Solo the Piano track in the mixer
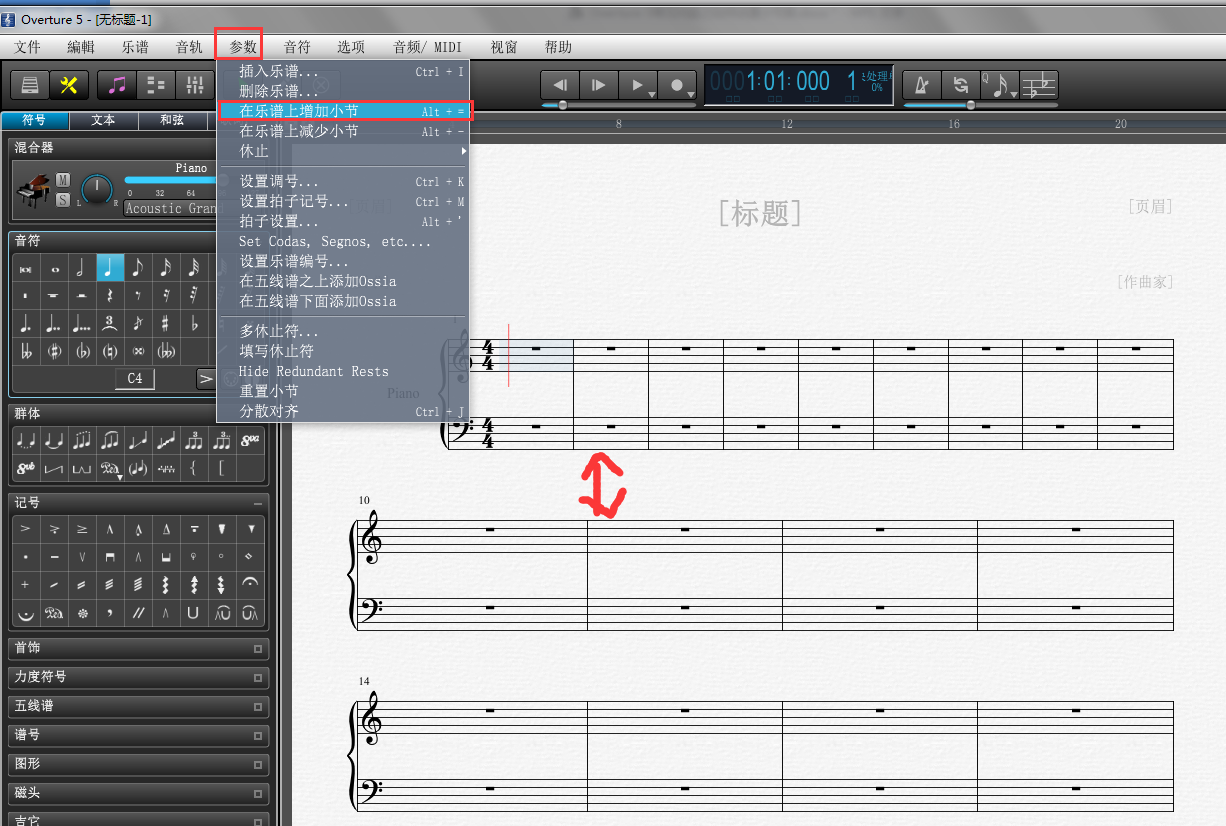The image size is (1226, 826). pyautogui.click(x=62, y=198)
